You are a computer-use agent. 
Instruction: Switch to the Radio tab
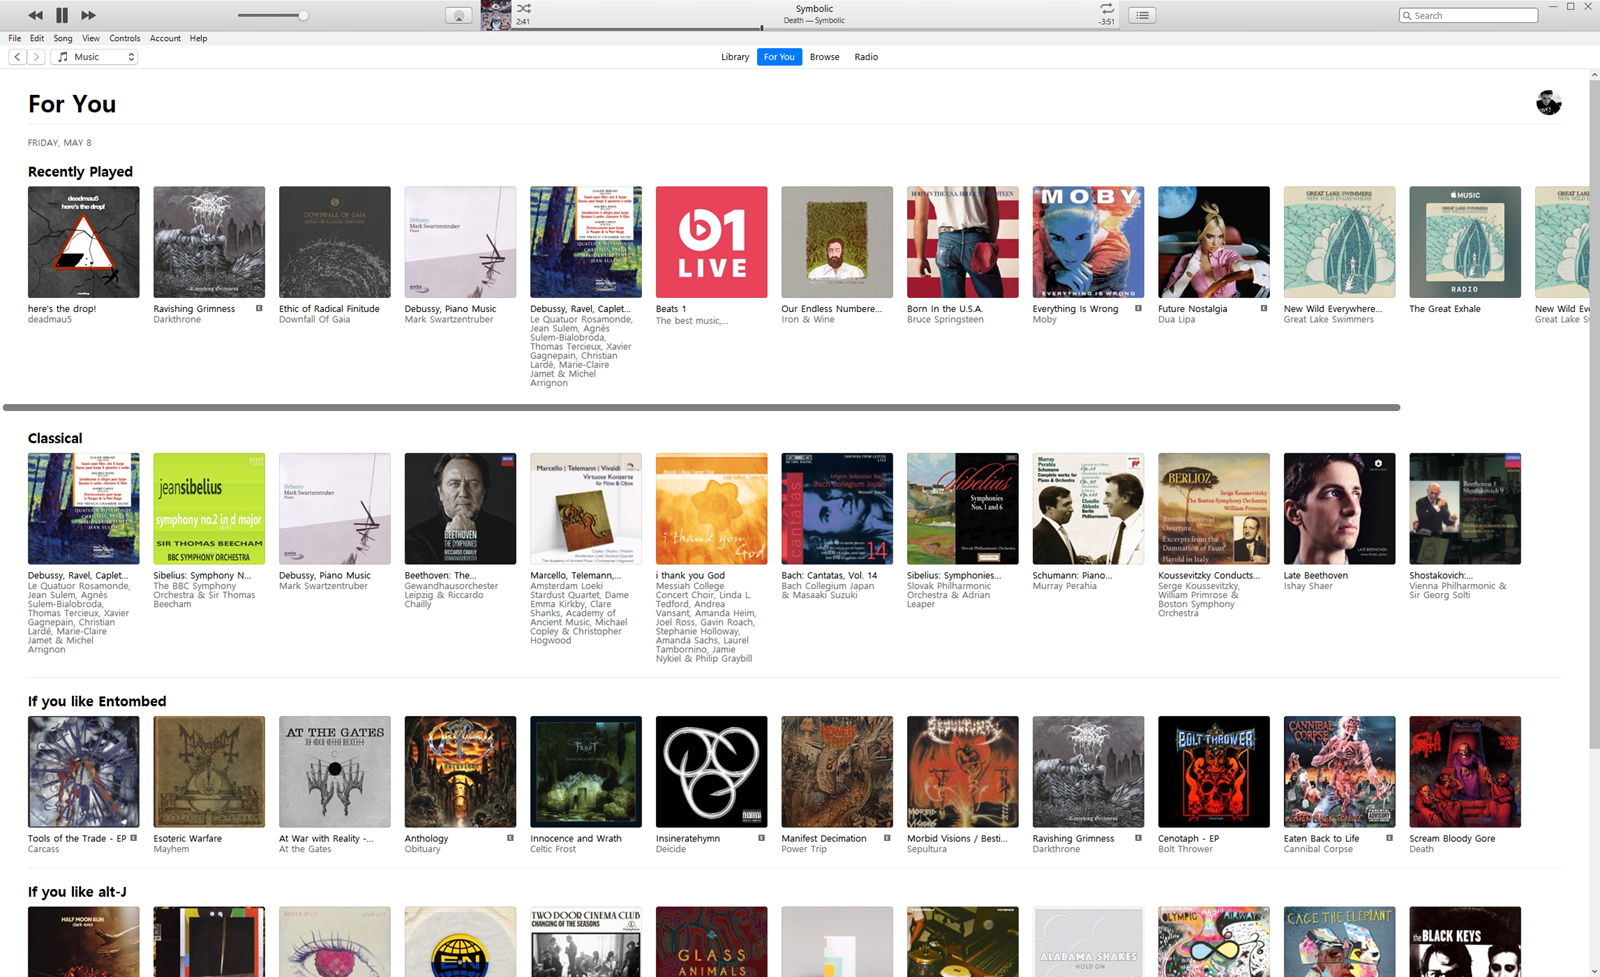pos(866,57)
